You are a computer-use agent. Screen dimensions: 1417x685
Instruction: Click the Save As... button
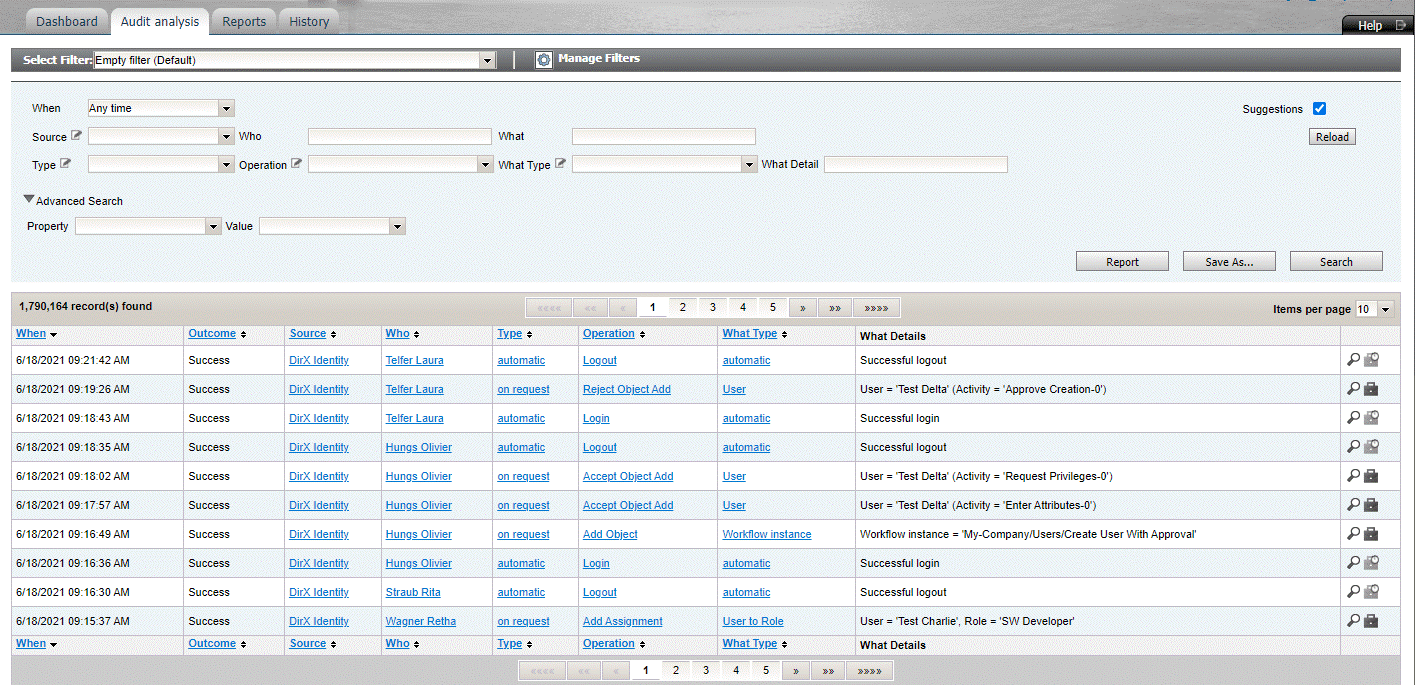click(1228, 262)
